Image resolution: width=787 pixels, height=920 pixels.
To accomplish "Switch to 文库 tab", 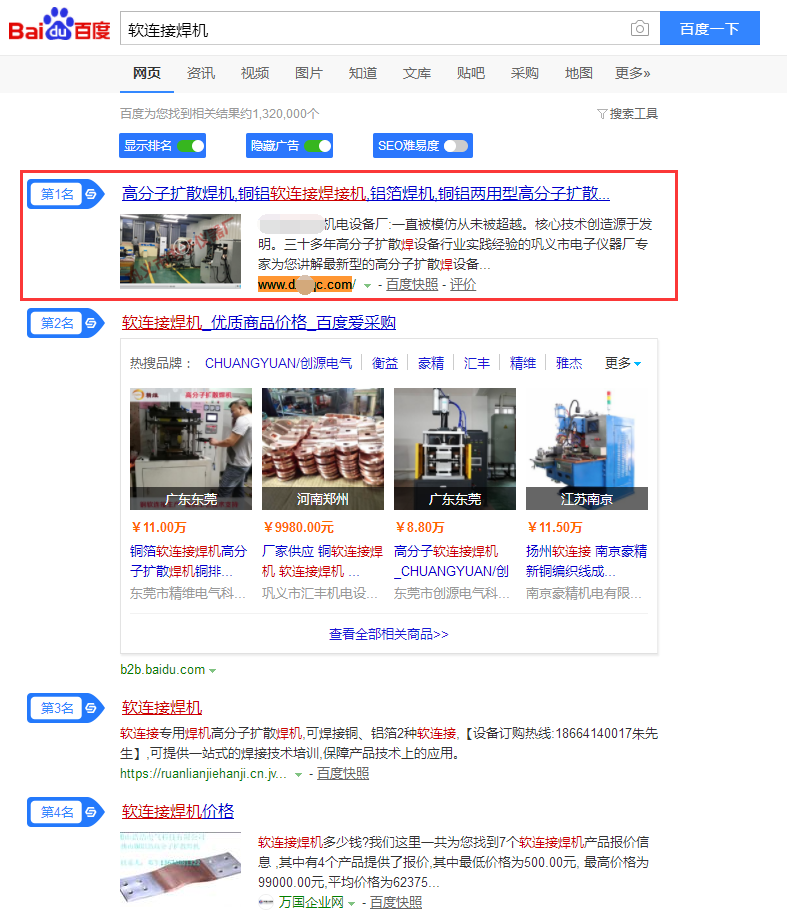I will pos(417,73).
